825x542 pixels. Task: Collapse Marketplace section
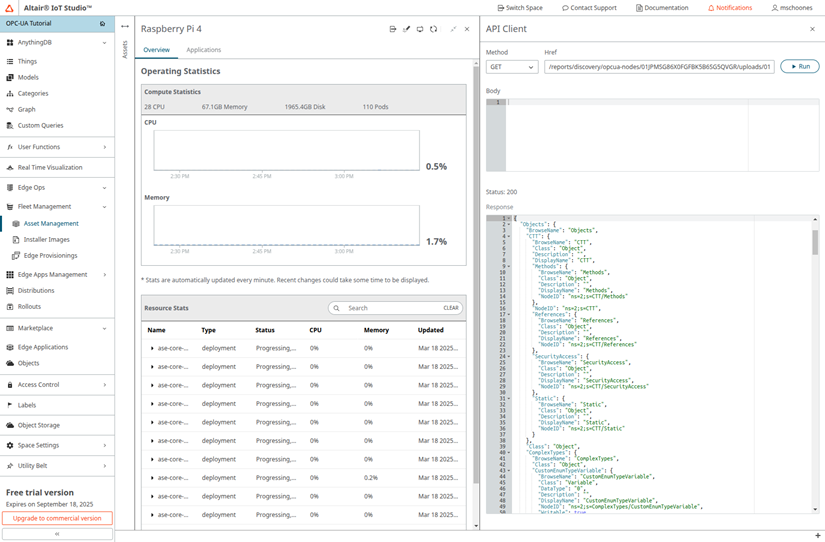click(105, 328)
